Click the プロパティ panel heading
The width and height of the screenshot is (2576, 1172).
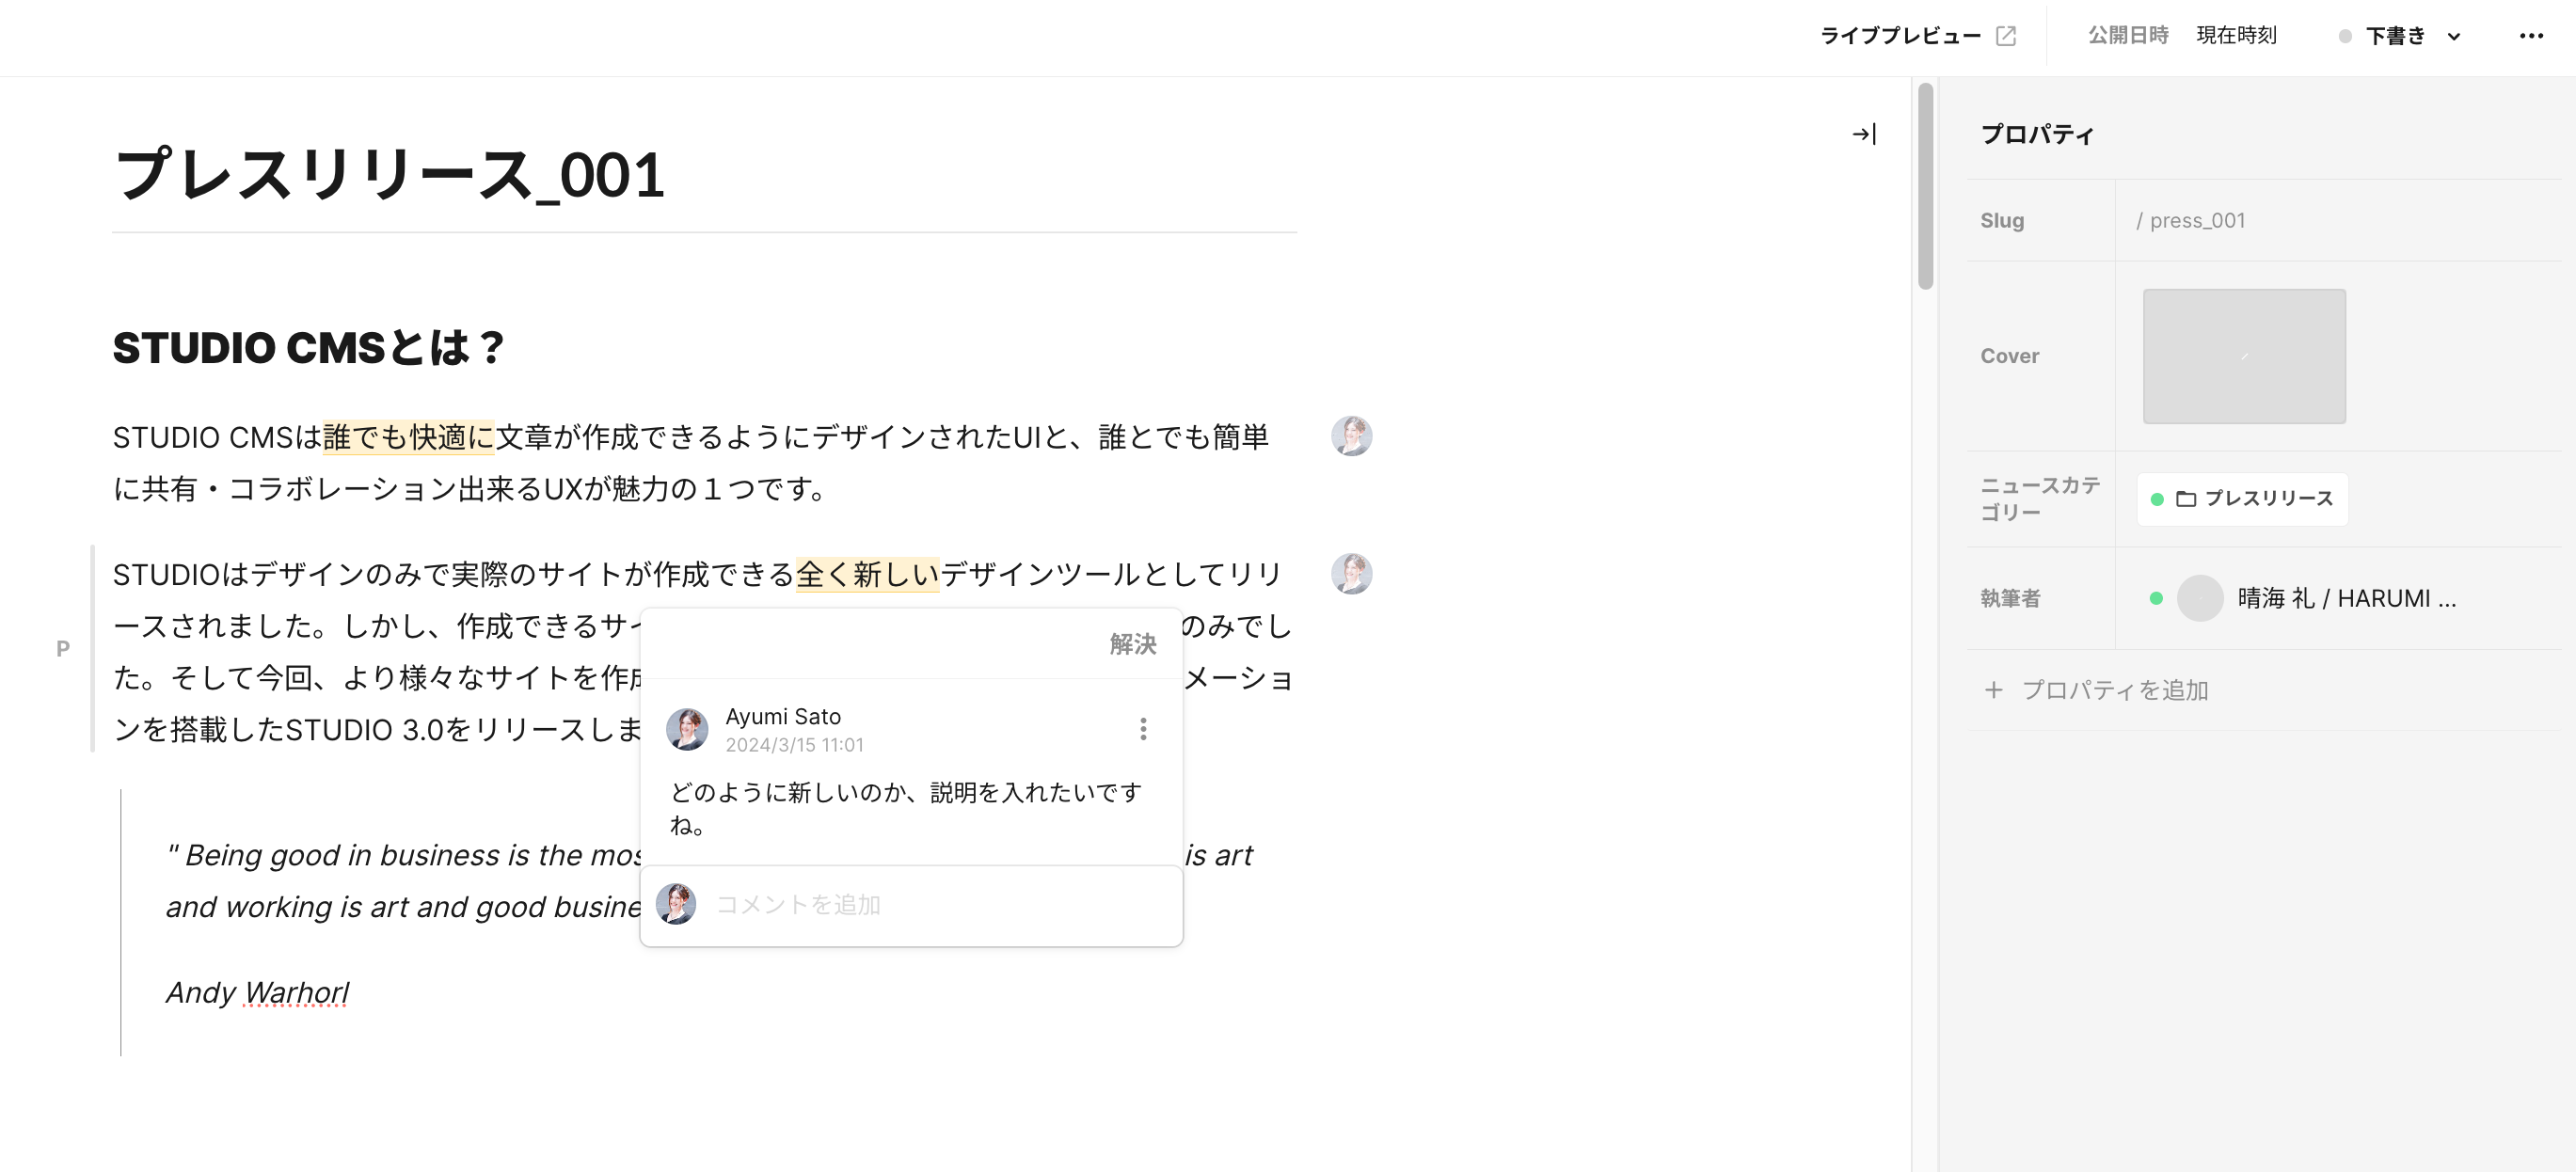[2037, 134]
